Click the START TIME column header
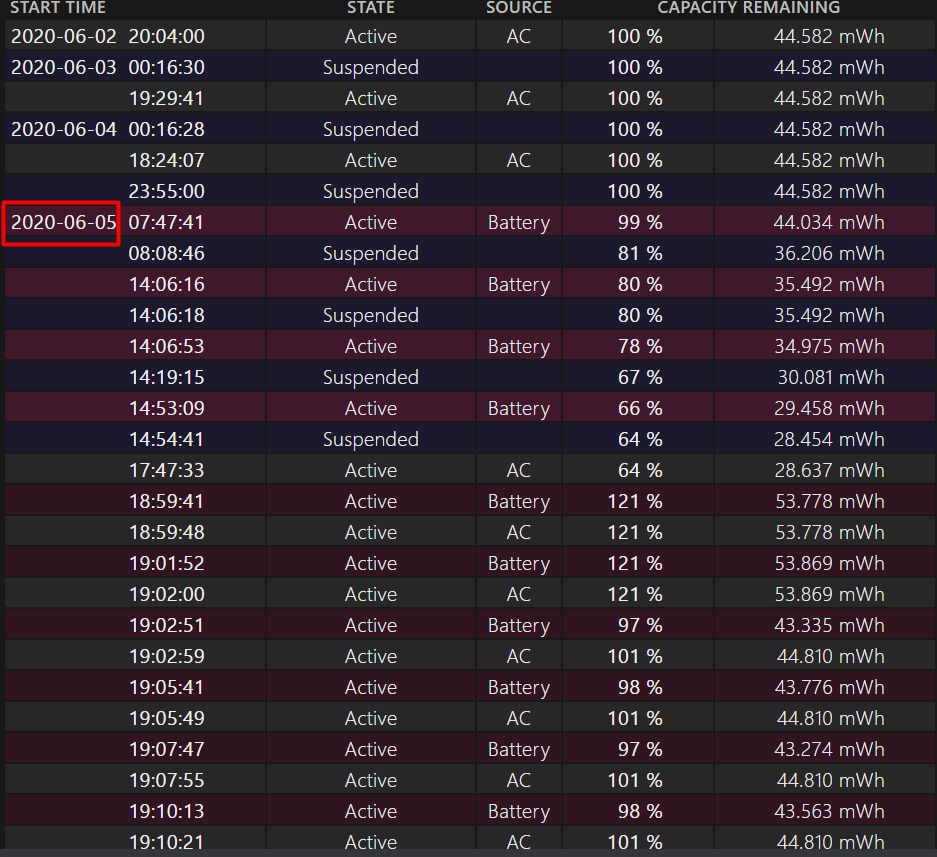 (x=58, y=7)
